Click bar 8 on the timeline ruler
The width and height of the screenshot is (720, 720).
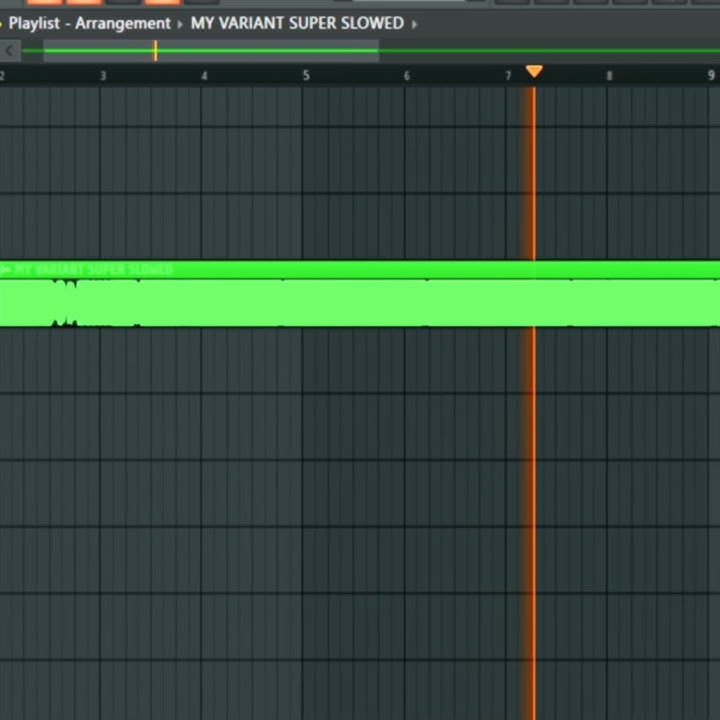[609, 76]
